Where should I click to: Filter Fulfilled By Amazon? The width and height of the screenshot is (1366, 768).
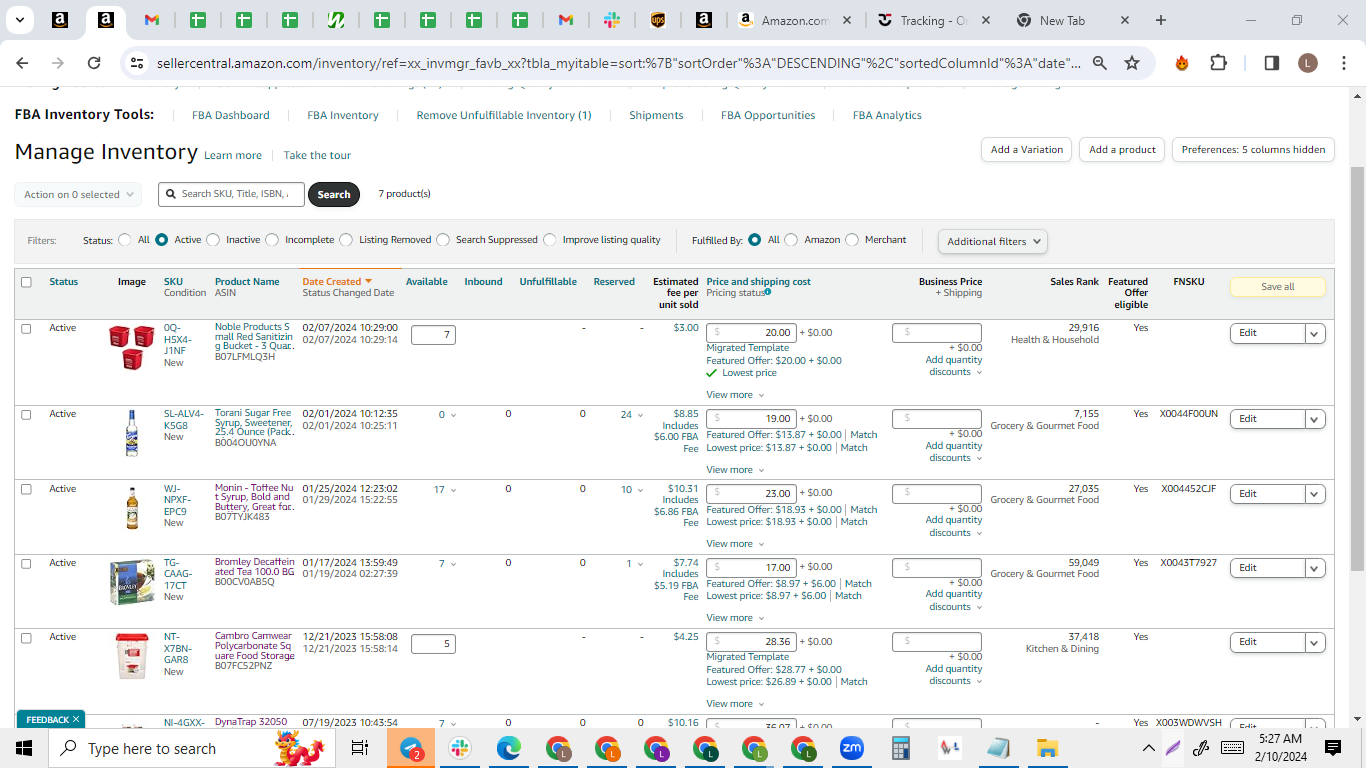click(791, 240)
